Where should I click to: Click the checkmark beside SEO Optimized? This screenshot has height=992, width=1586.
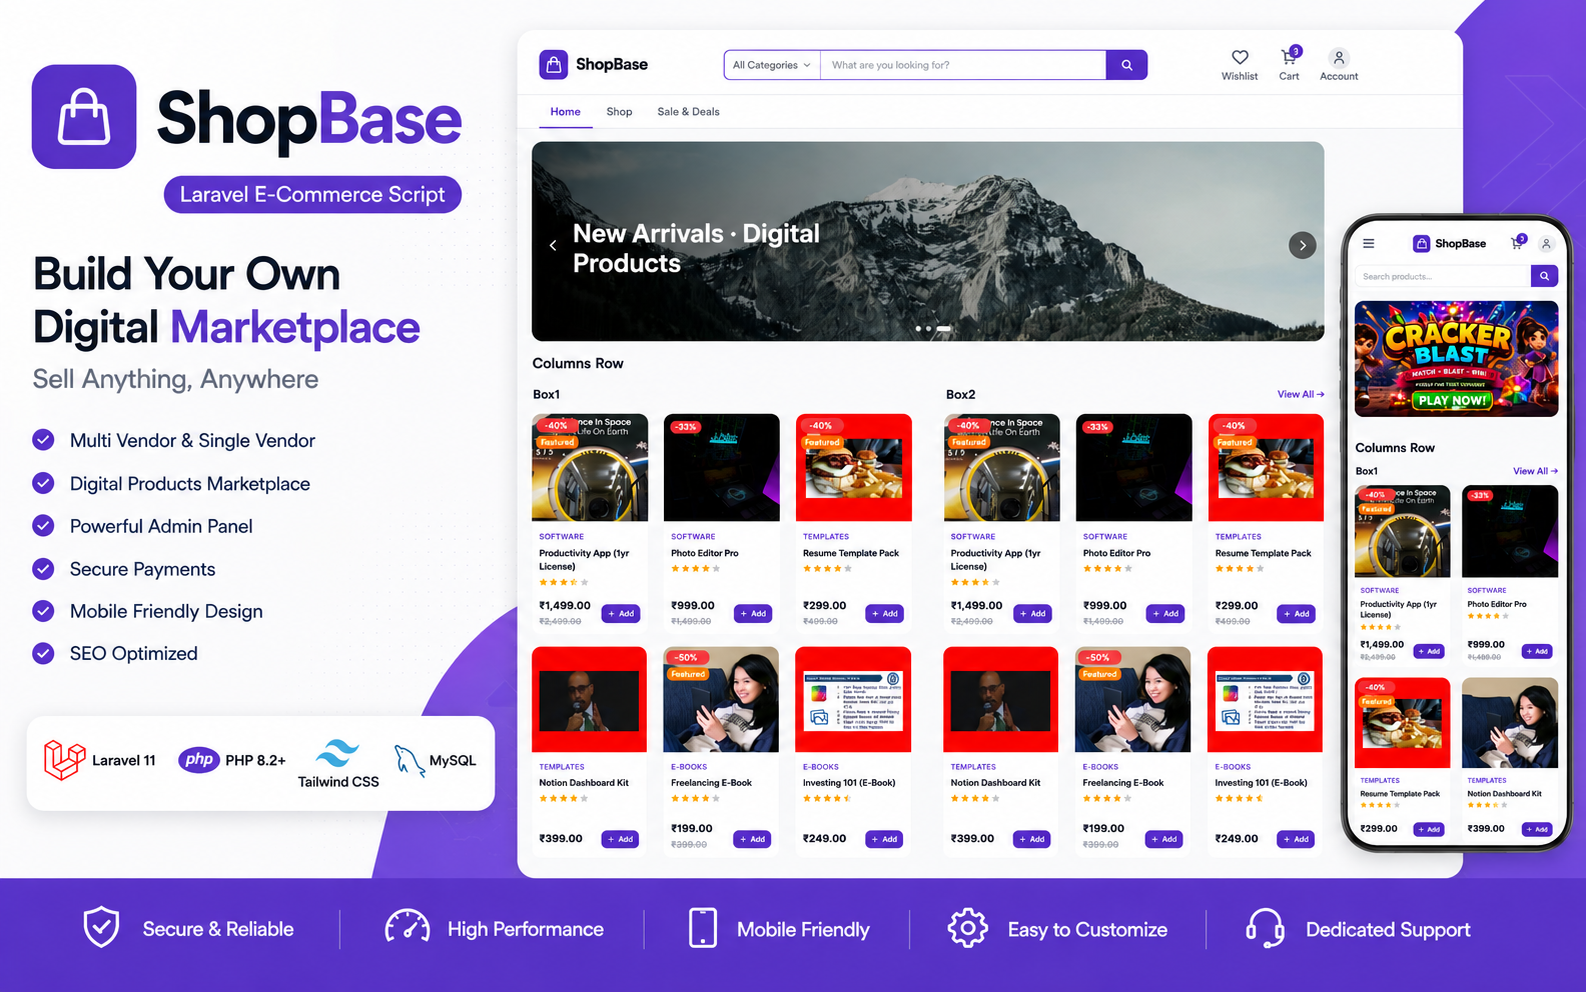43,653
